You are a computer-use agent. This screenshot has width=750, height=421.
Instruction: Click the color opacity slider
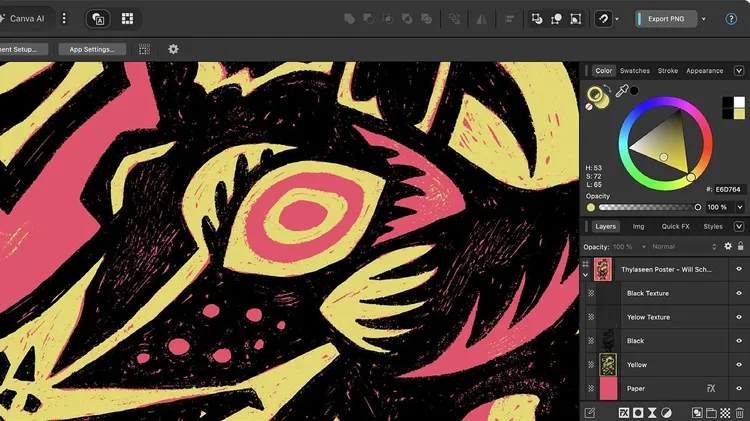[650, 207]
